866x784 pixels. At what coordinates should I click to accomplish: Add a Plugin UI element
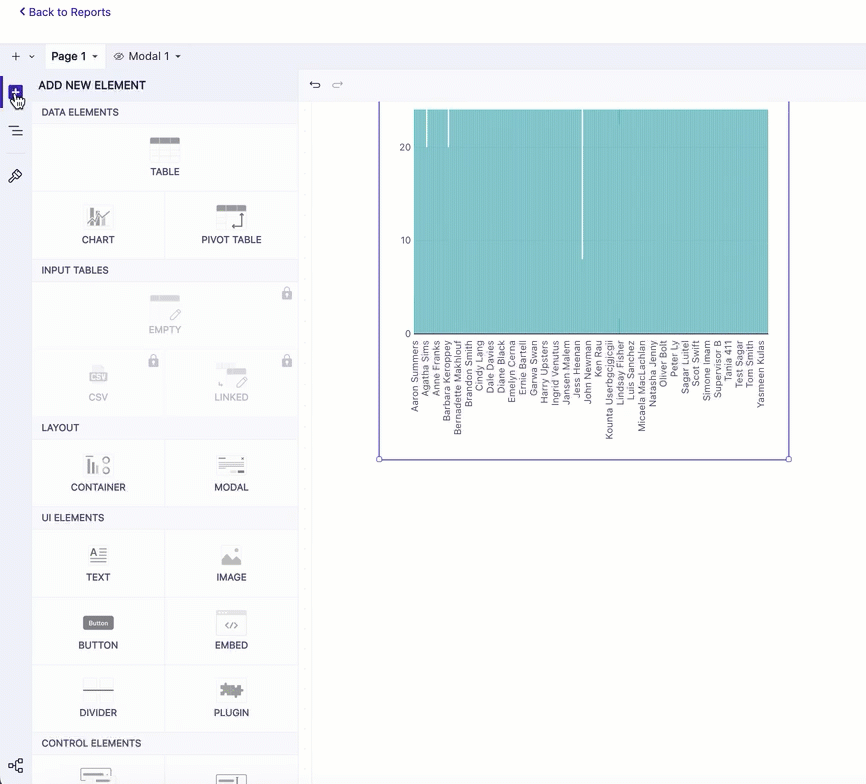231,698
